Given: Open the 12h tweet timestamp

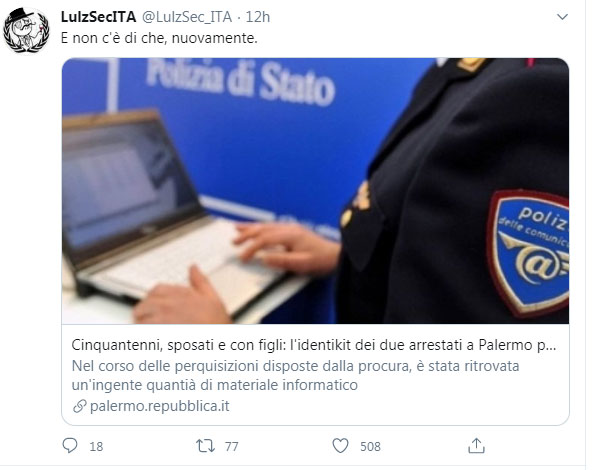Looking at the screenshot, I should (x=258, y=17).
